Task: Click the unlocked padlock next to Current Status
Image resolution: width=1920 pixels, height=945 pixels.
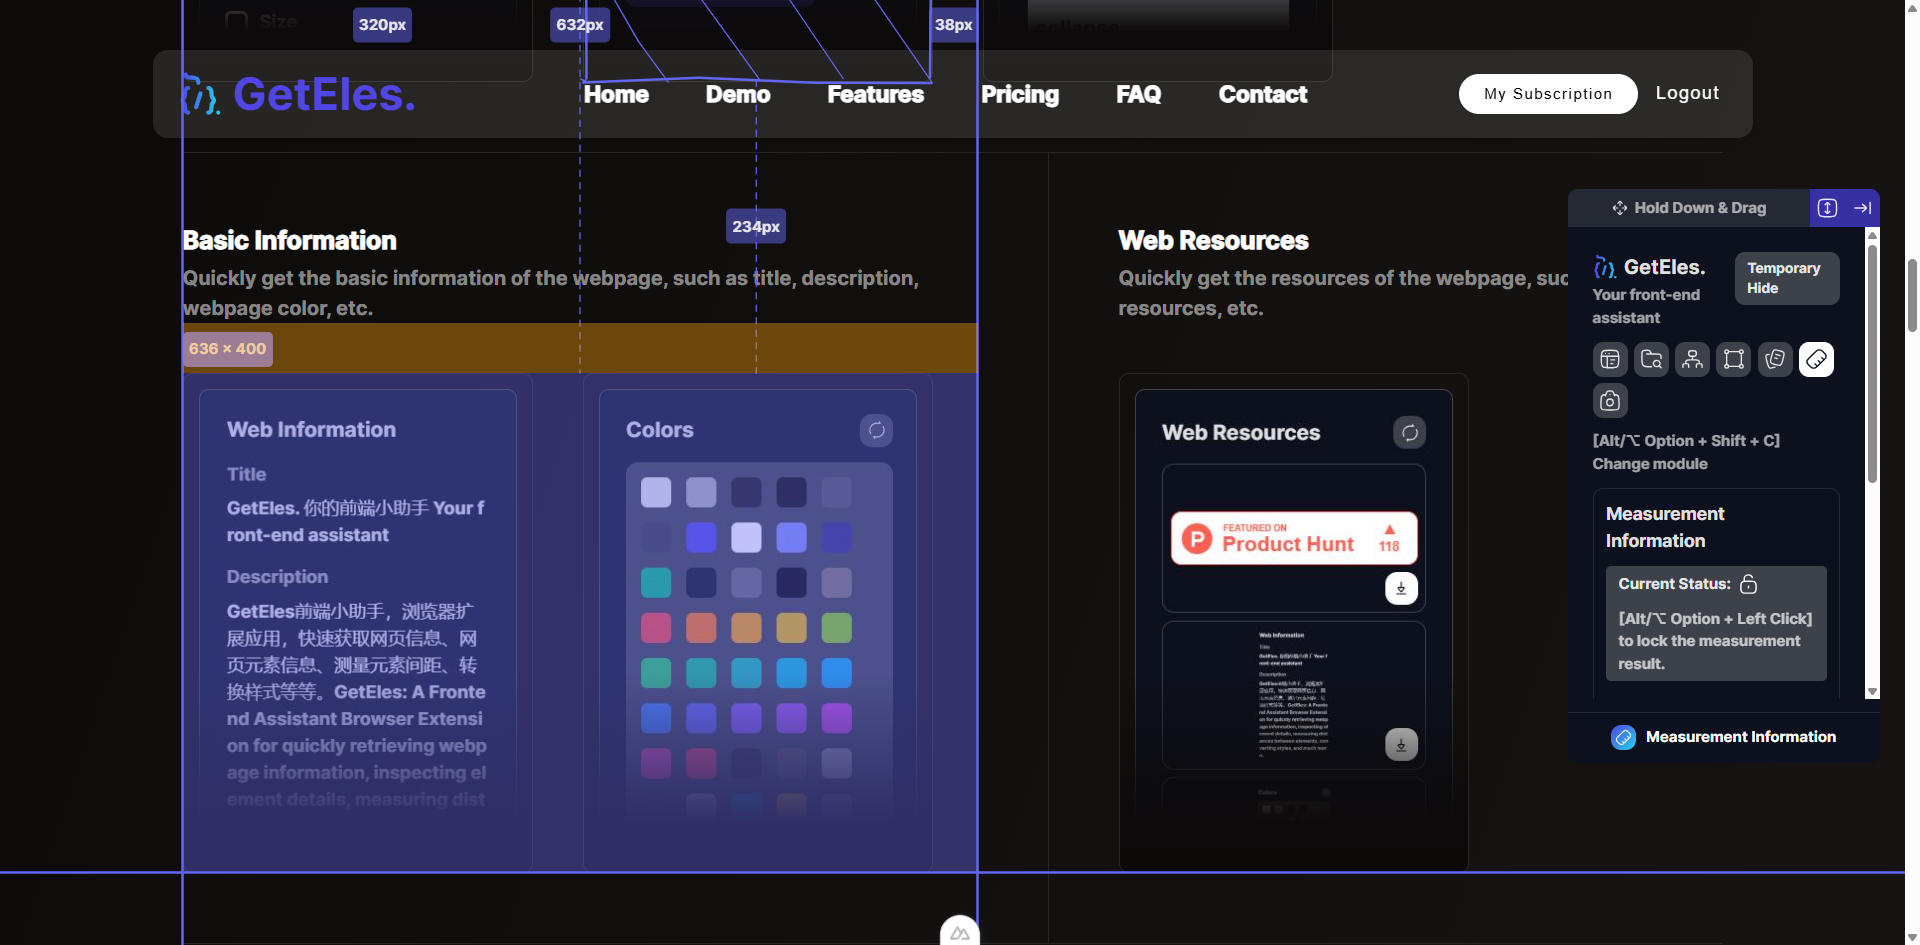Action: 1748,584
